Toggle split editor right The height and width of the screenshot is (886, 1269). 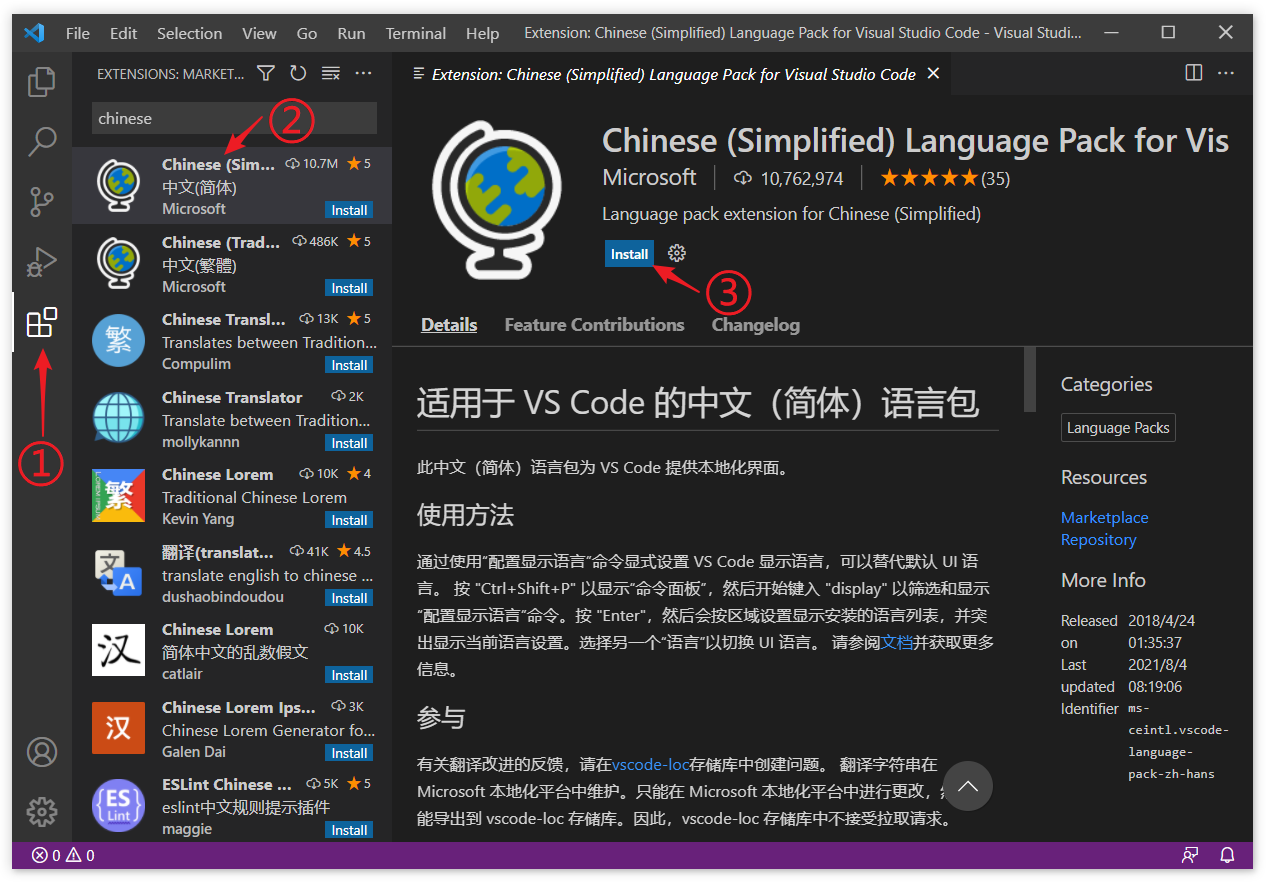pyautogui.click(x=1193, y=73)
